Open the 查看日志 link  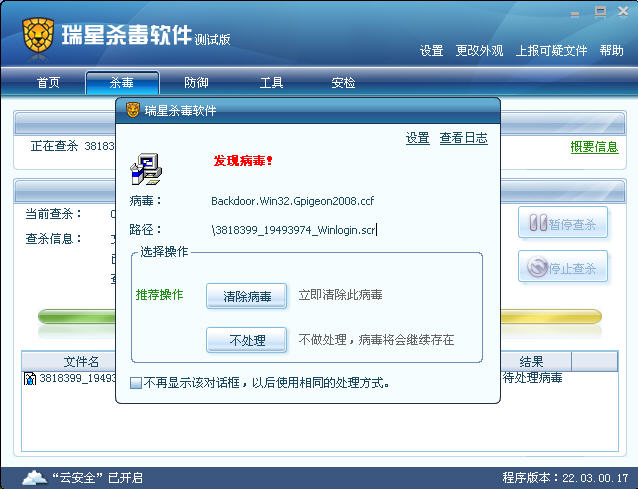point(463,138)
